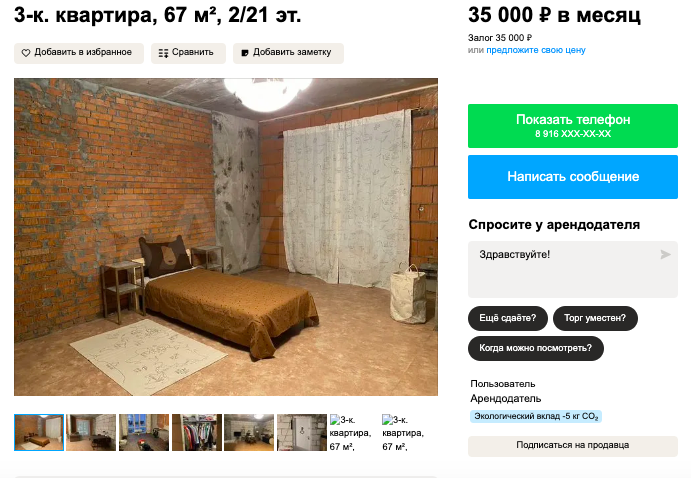This screenshot has height=478, width=691.
Task: Select quick reply Когда можно посмотреть?
Action: tap(535, 348)
